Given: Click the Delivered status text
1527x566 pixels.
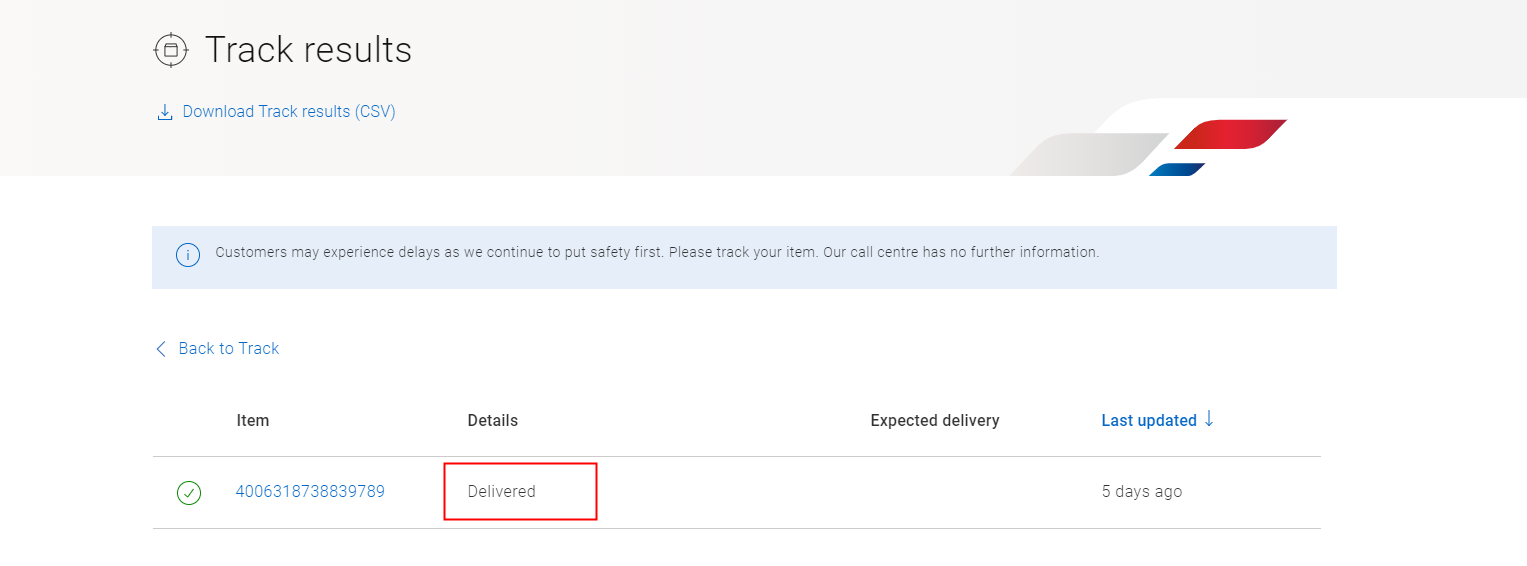Looking at the screenshot, I should pos(502,492).
